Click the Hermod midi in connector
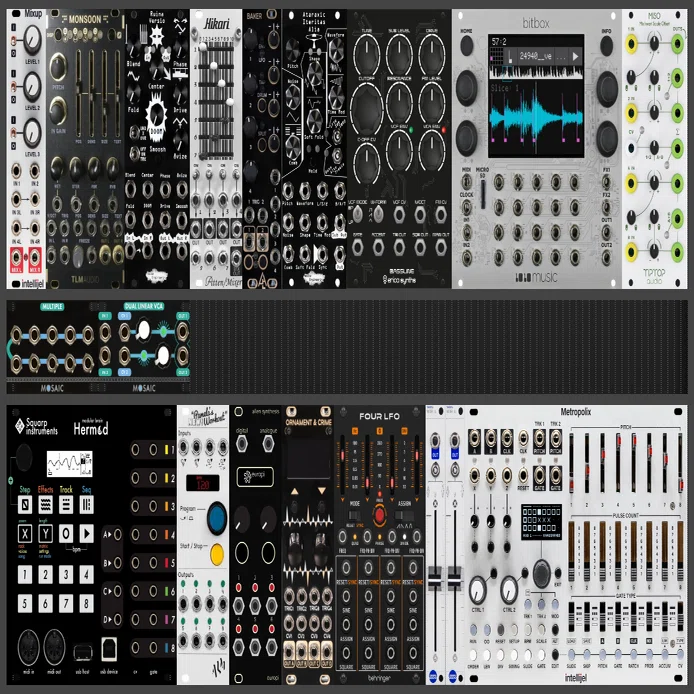 tap(29, 647)
